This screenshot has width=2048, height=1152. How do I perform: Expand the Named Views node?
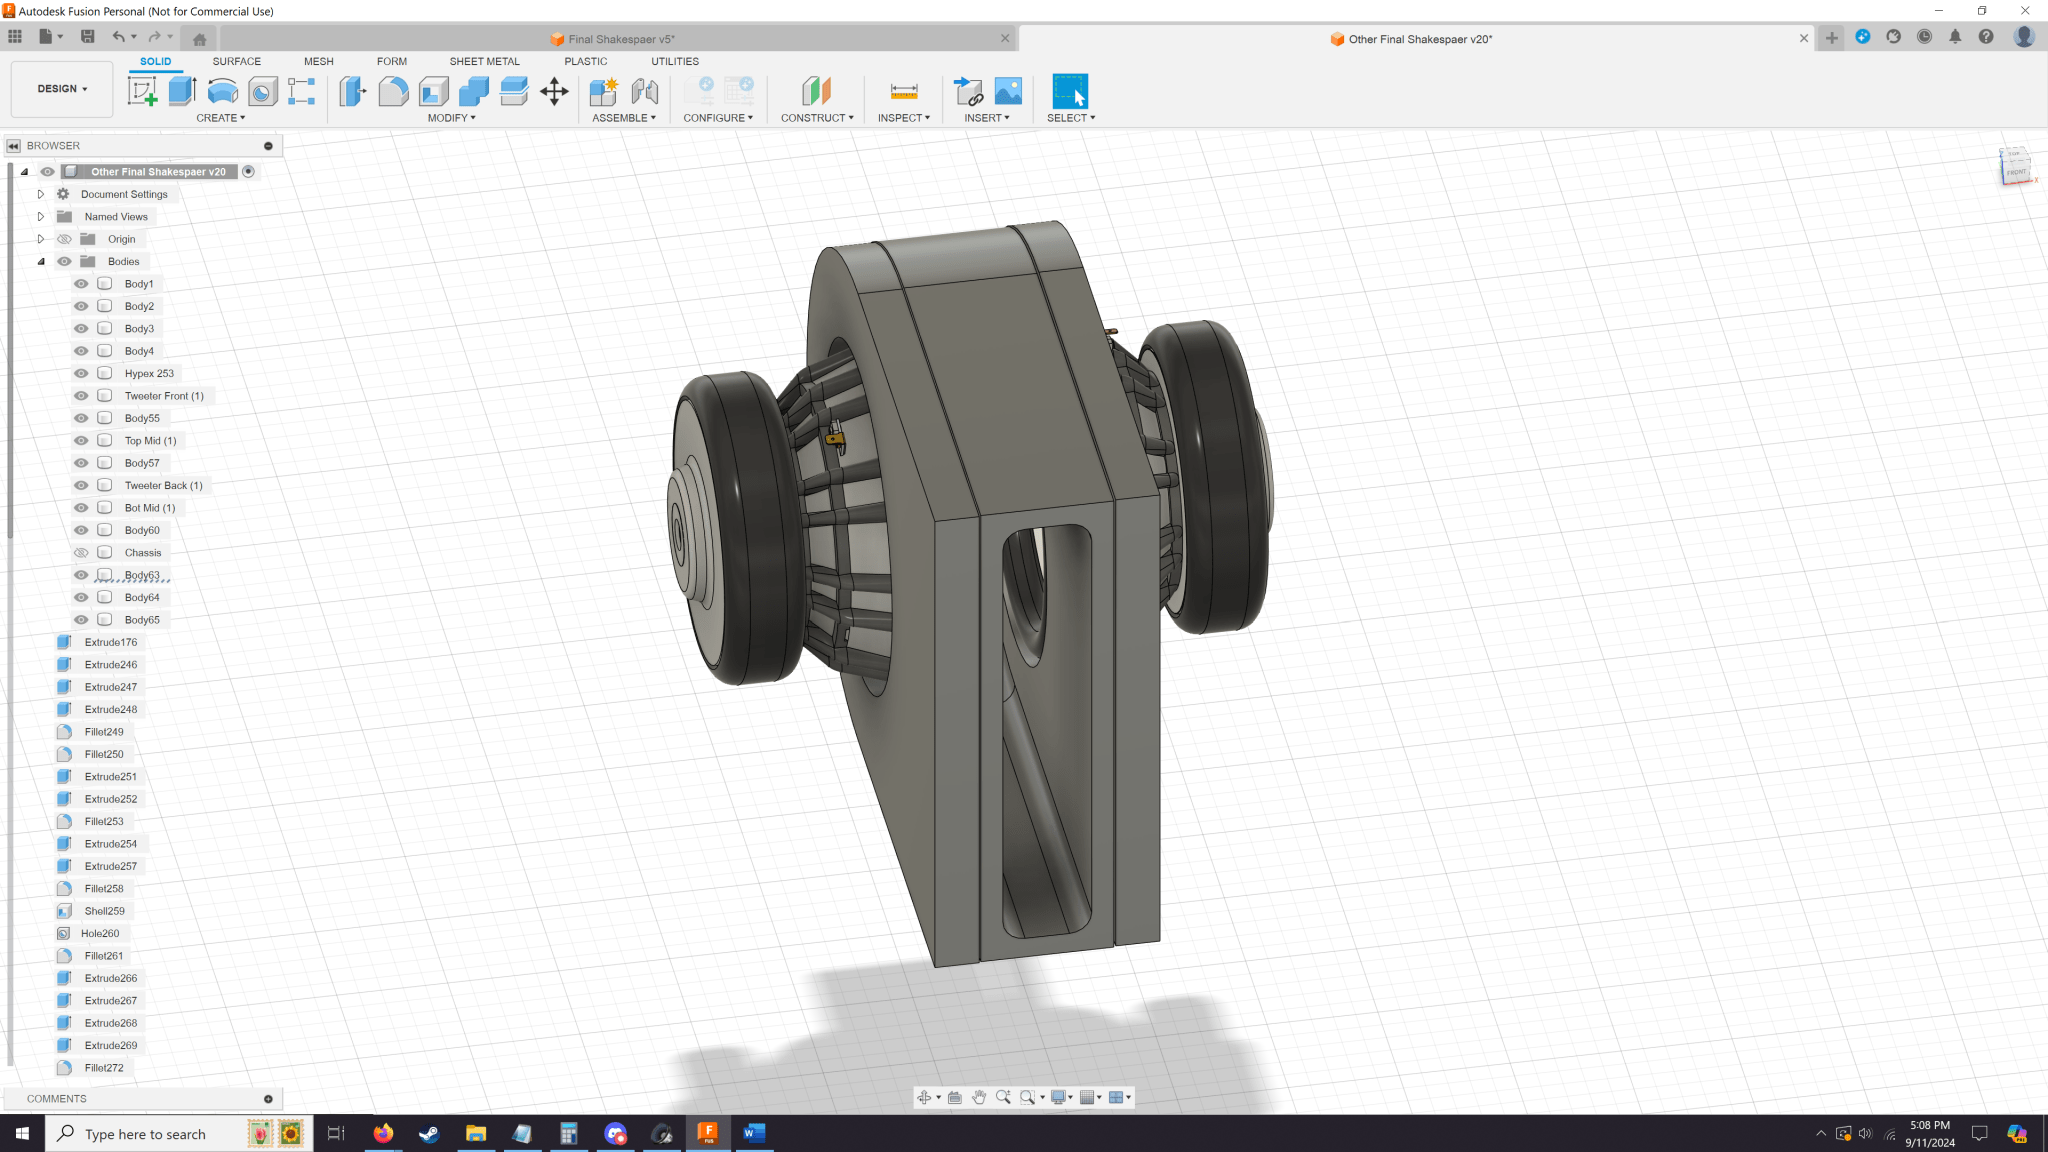click(41, 217)
